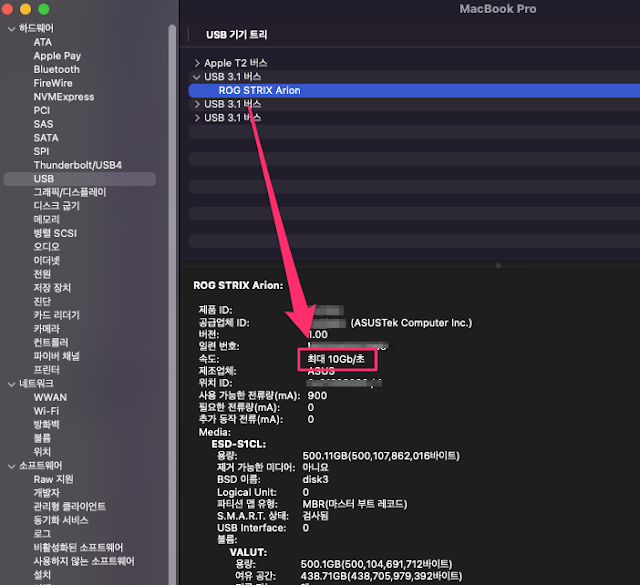Click the USB 기기 트리 column header
This screenshot has height=585, width=640.
click(x=237, y=35)
